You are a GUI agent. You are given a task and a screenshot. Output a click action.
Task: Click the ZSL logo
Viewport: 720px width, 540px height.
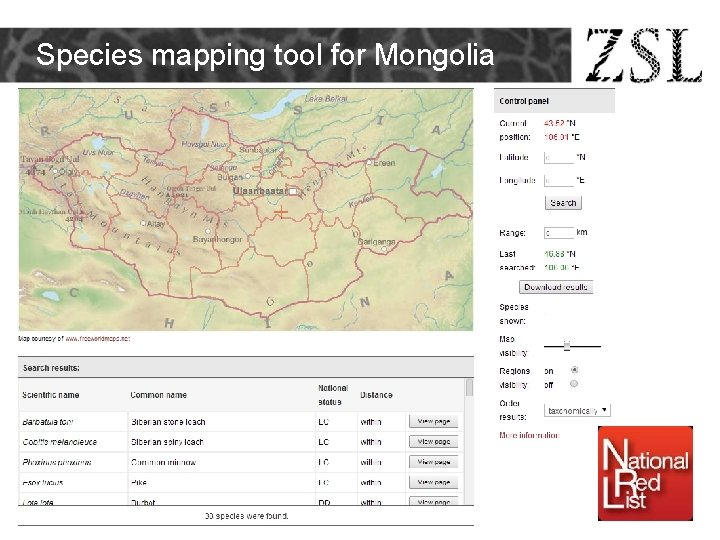tap(644, 55)
